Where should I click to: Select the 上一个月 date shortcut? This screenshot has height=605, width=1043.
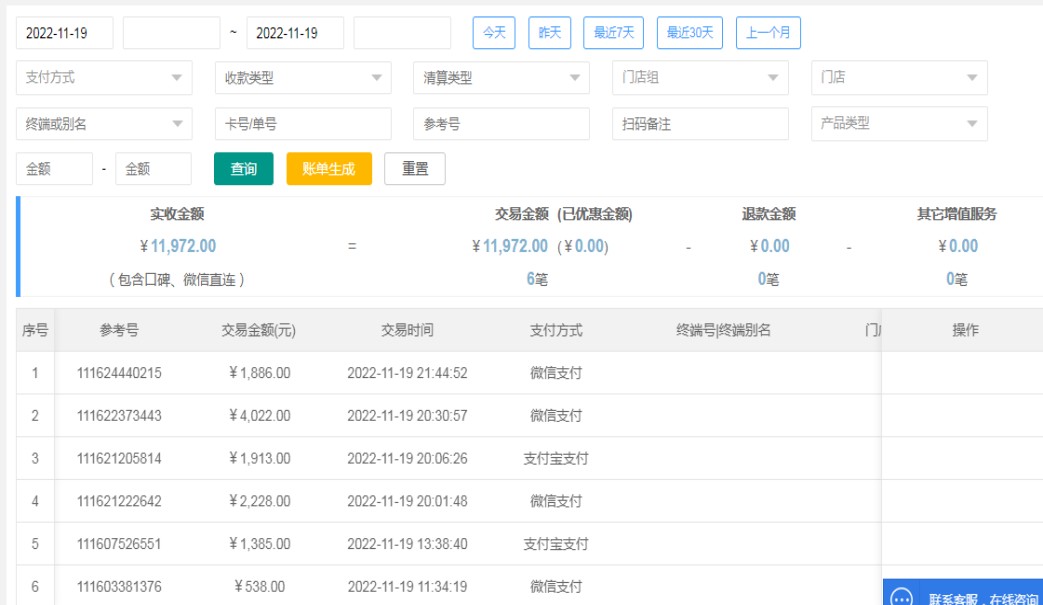[768, 33]
